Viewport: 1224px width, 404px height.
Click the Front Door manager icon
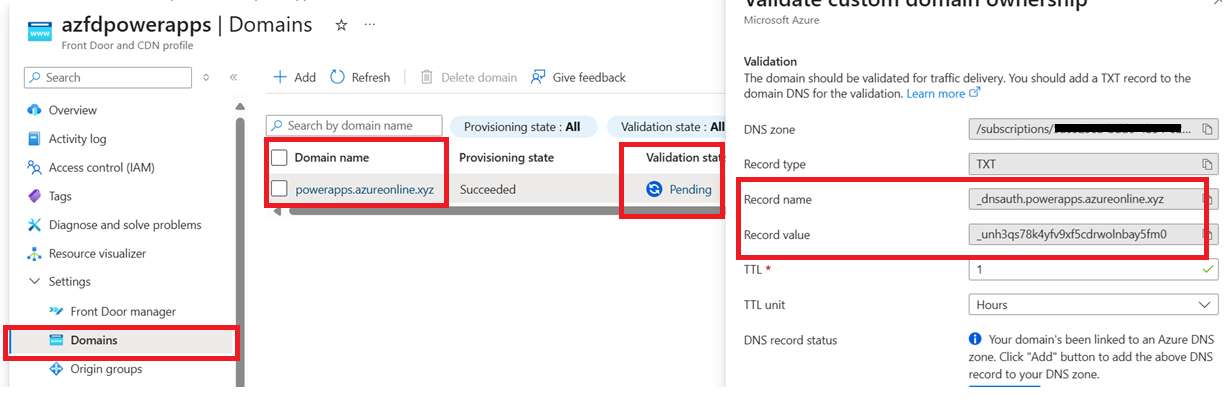[56, 311]
